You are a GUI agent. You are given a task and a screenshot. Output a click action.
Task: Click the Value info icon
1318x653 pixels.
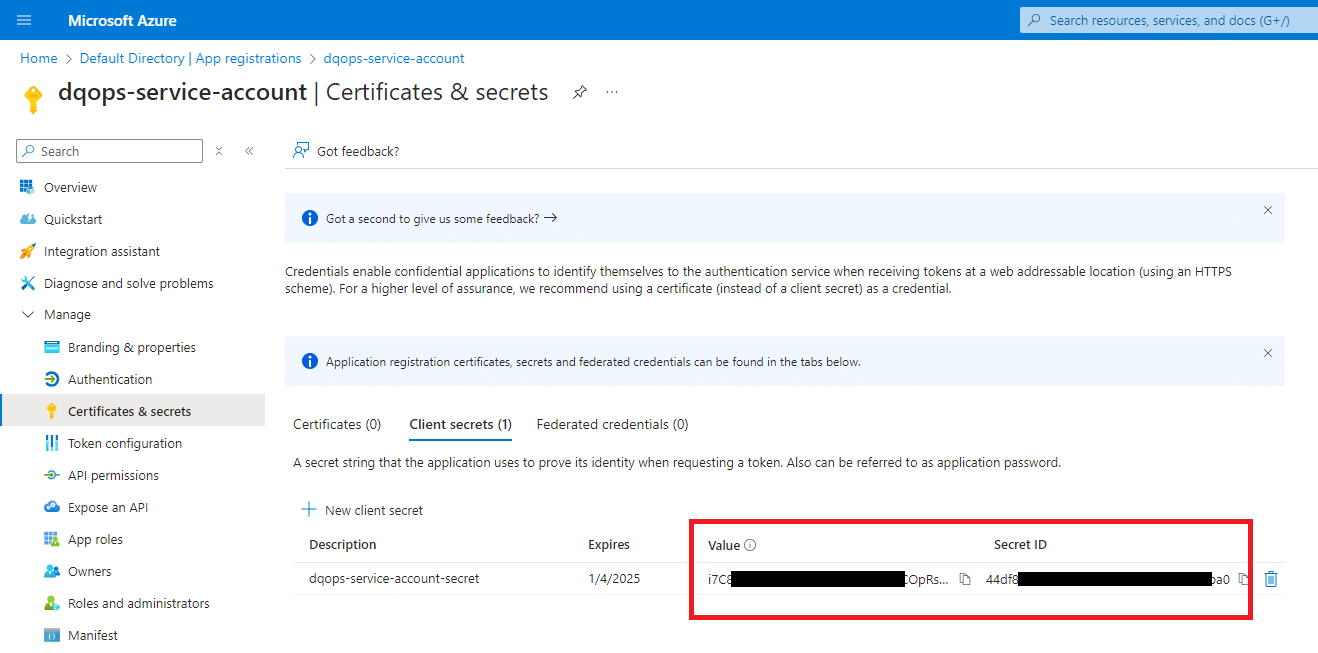(750, 545)
